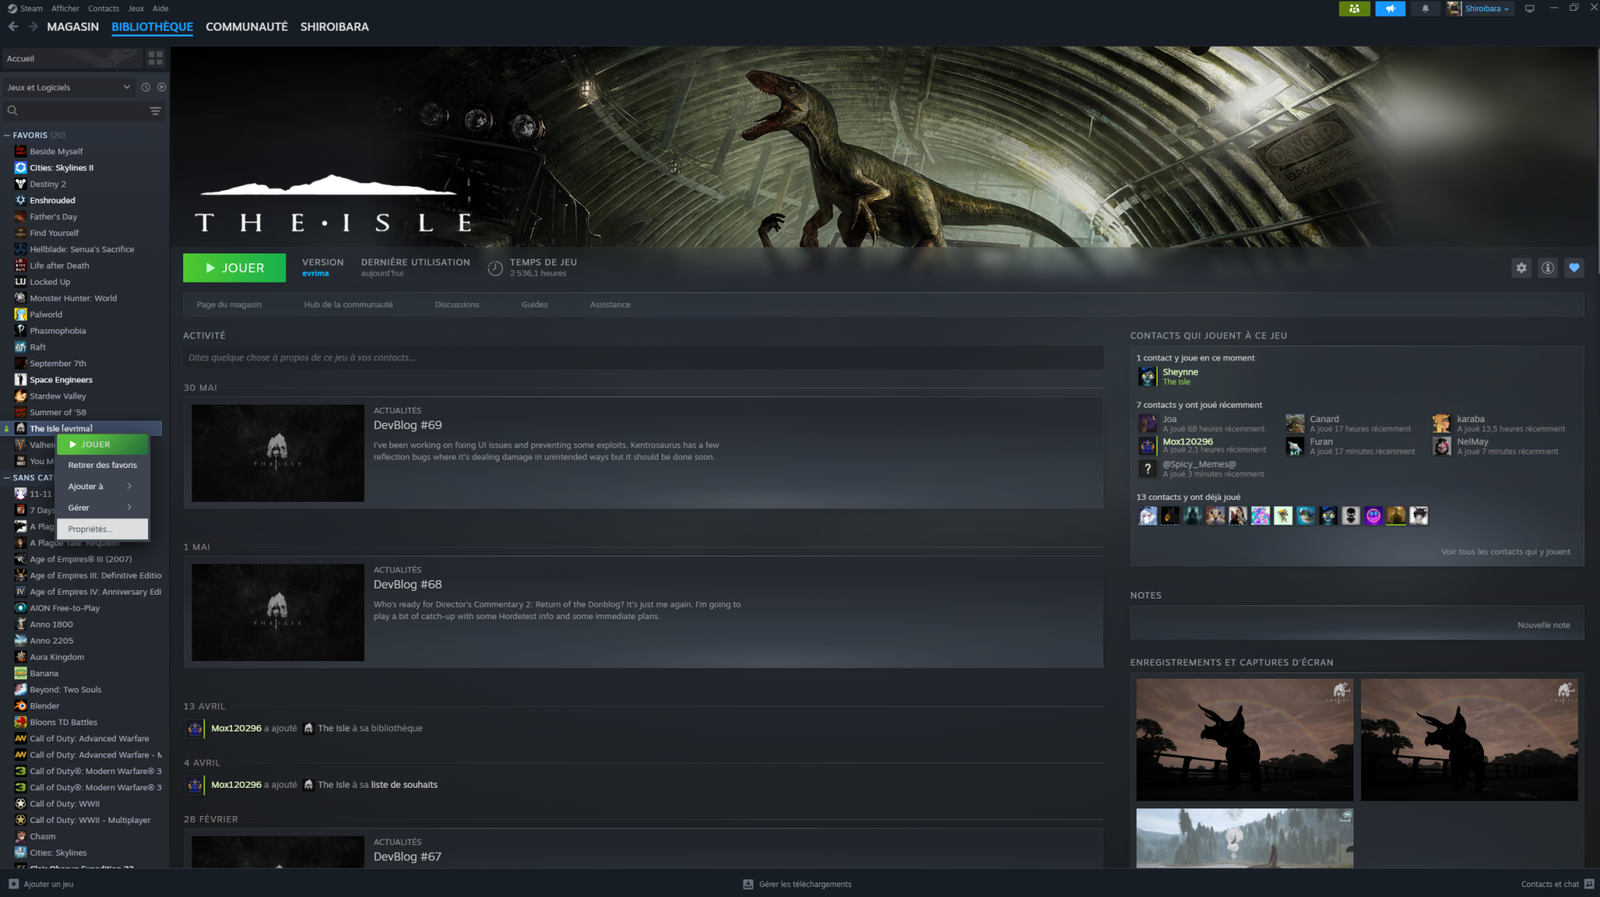Screen dimensions: 1600x897
Task: Click the library search field
Action: click(x=76, y=111)
